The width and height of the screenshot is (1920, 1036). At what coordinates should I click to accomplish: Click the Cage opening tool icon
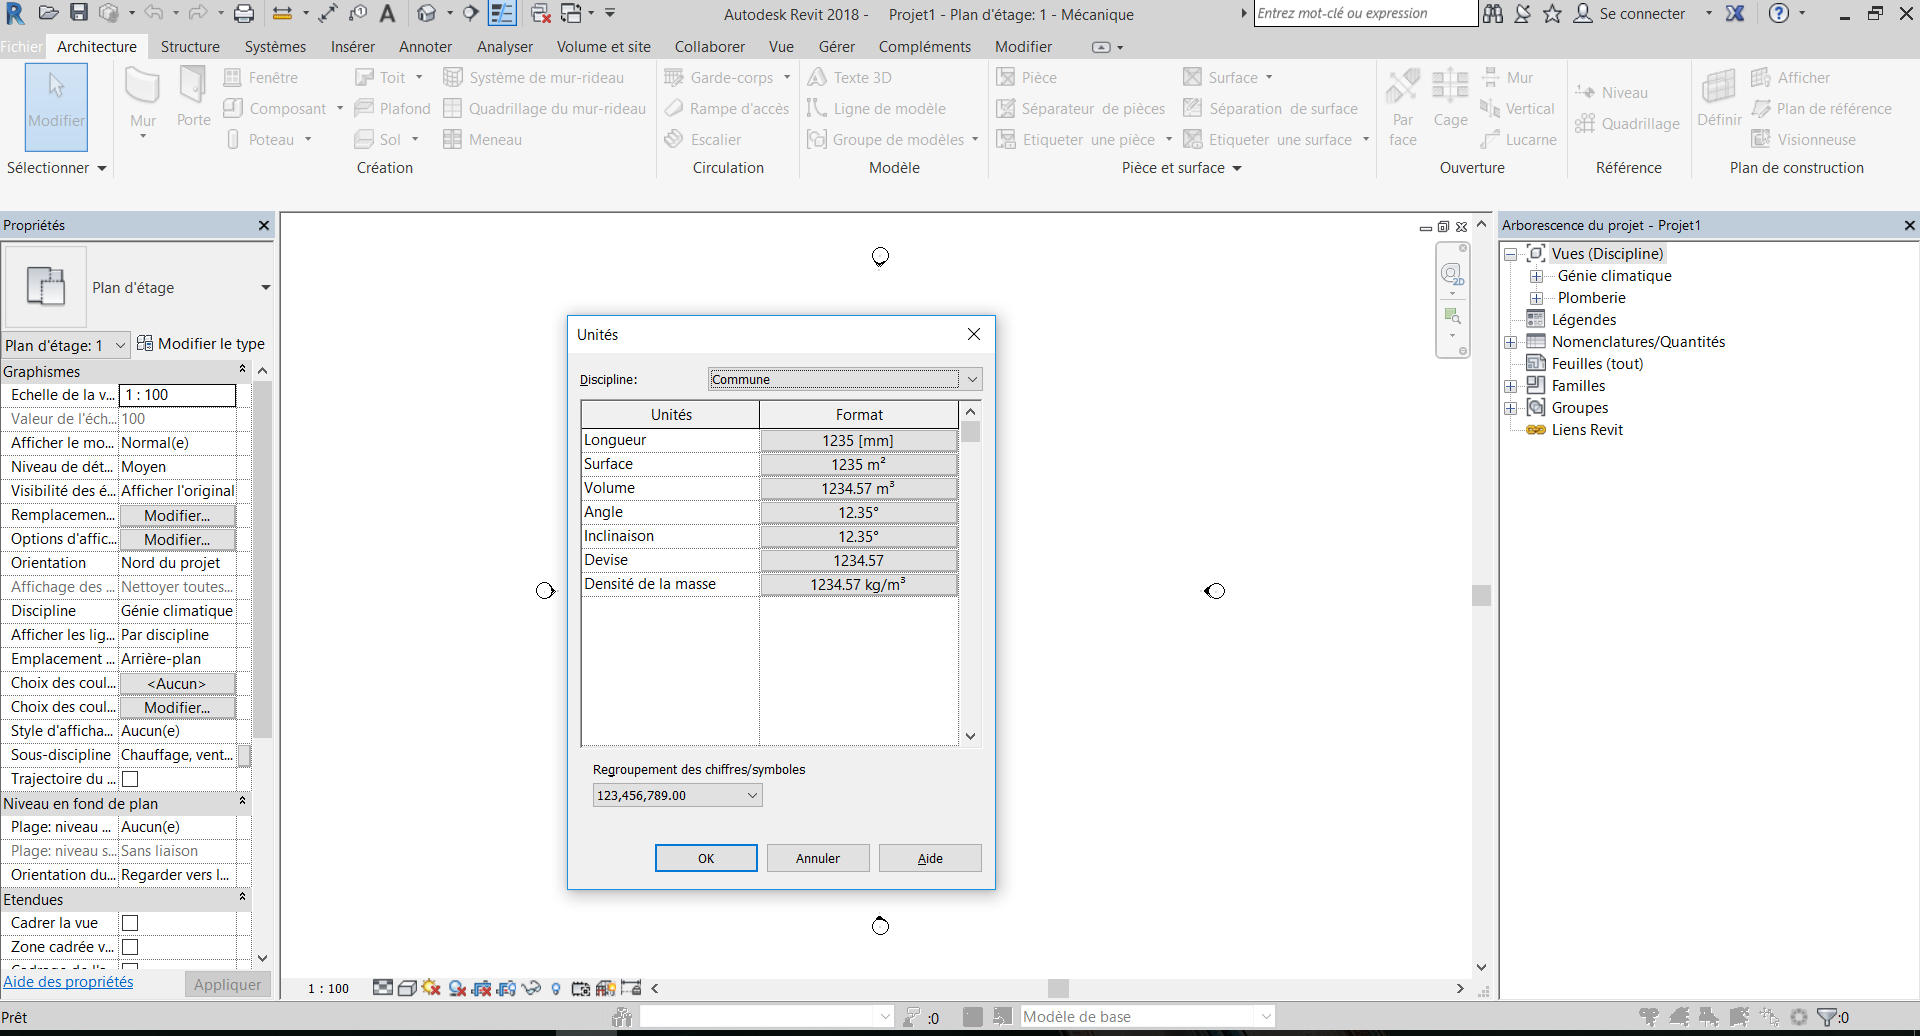pos(1449,87)
